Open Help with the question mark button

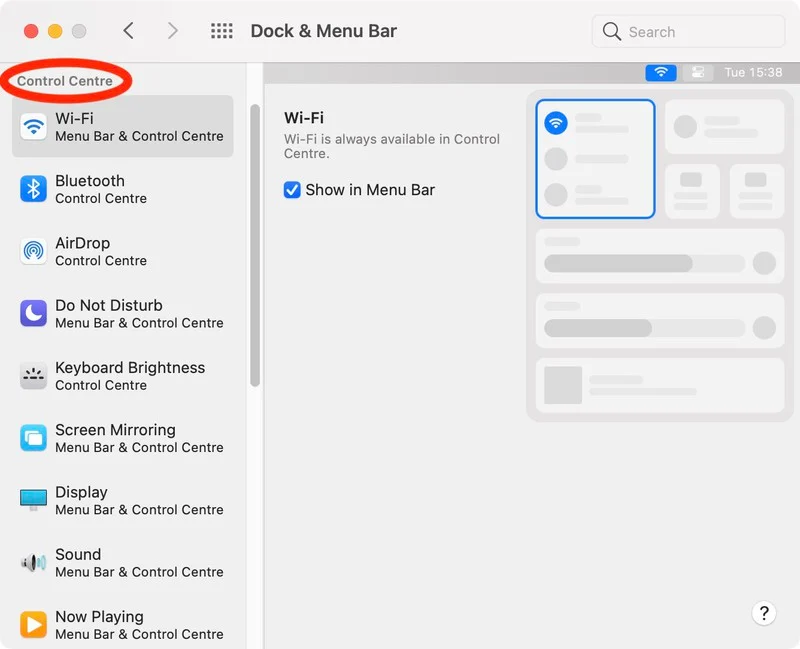pyautogui.click(x=763, y=613)
